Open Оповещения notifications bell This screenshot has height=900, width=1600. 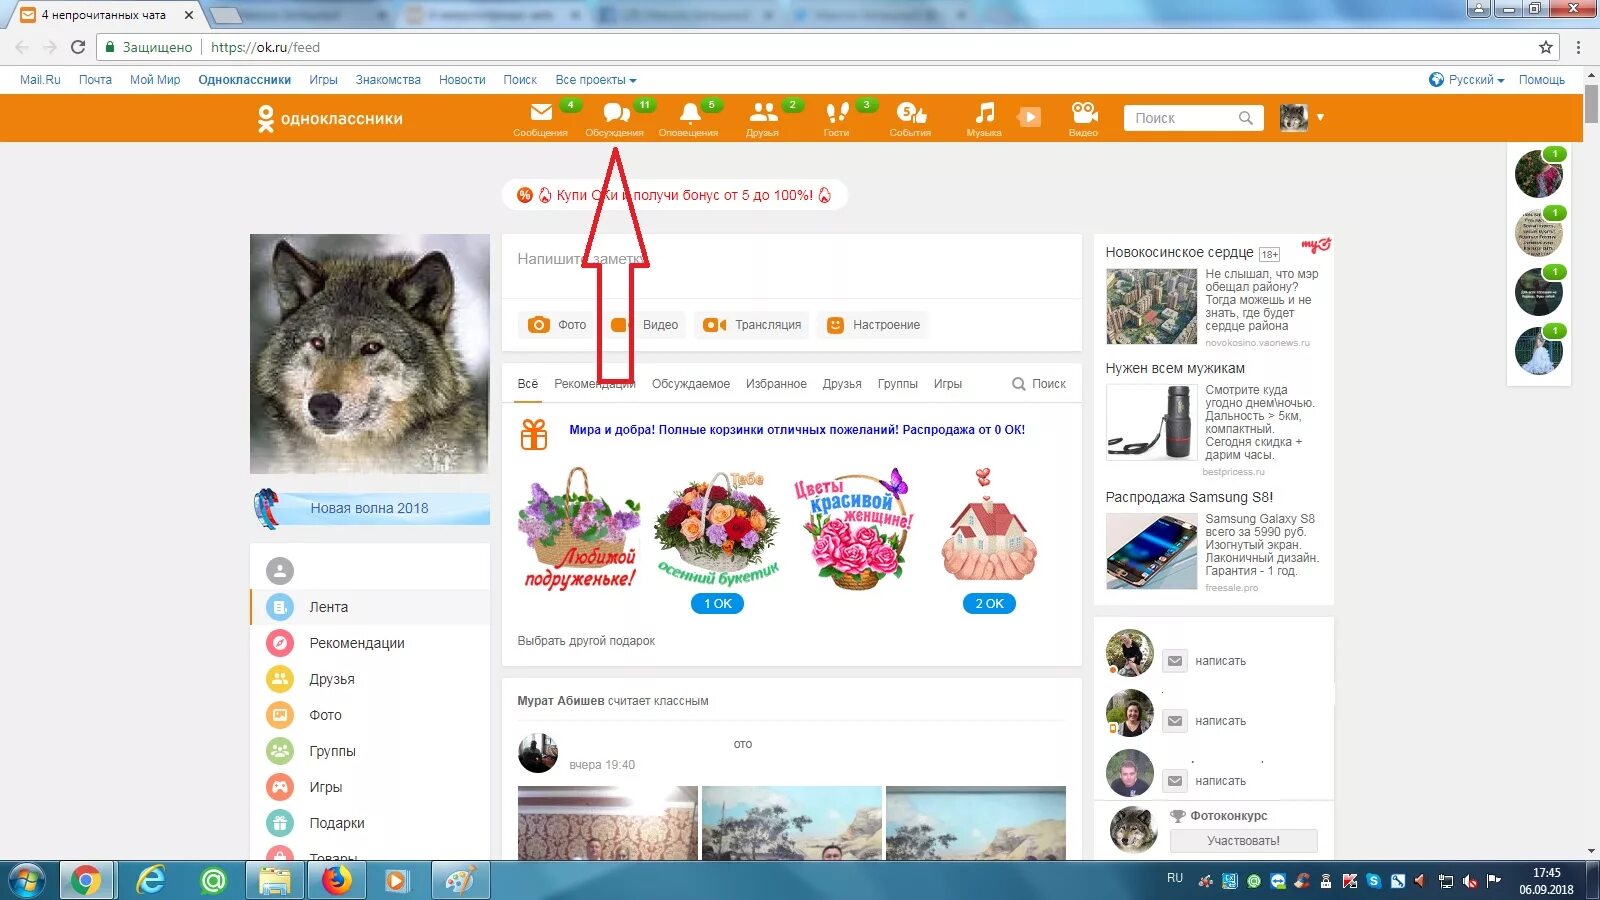pos(689,118)
